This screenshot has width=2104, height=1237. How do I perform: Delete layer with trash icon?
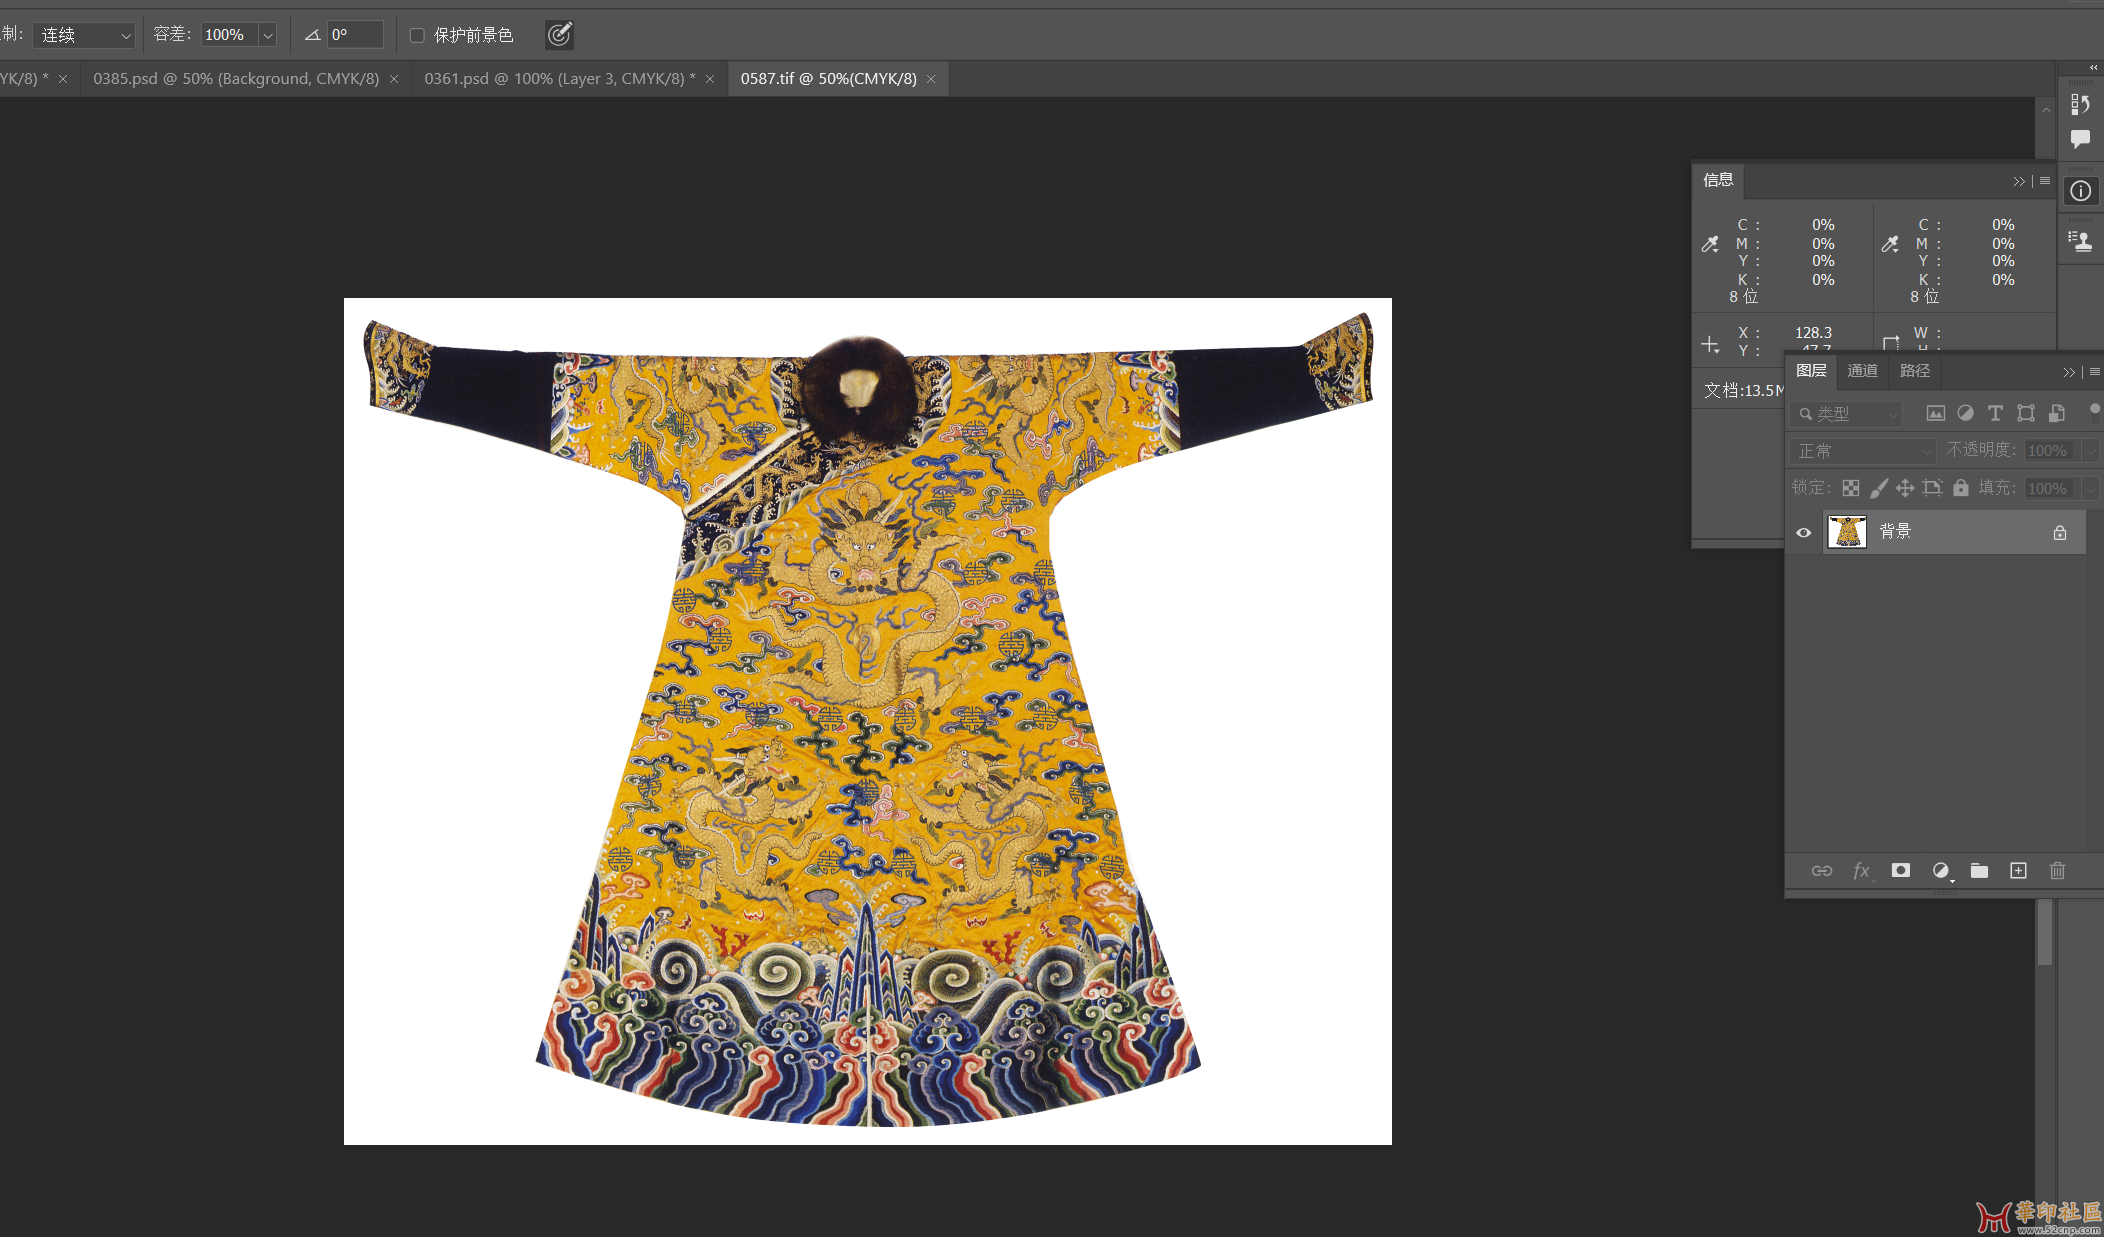[2057, 871]
